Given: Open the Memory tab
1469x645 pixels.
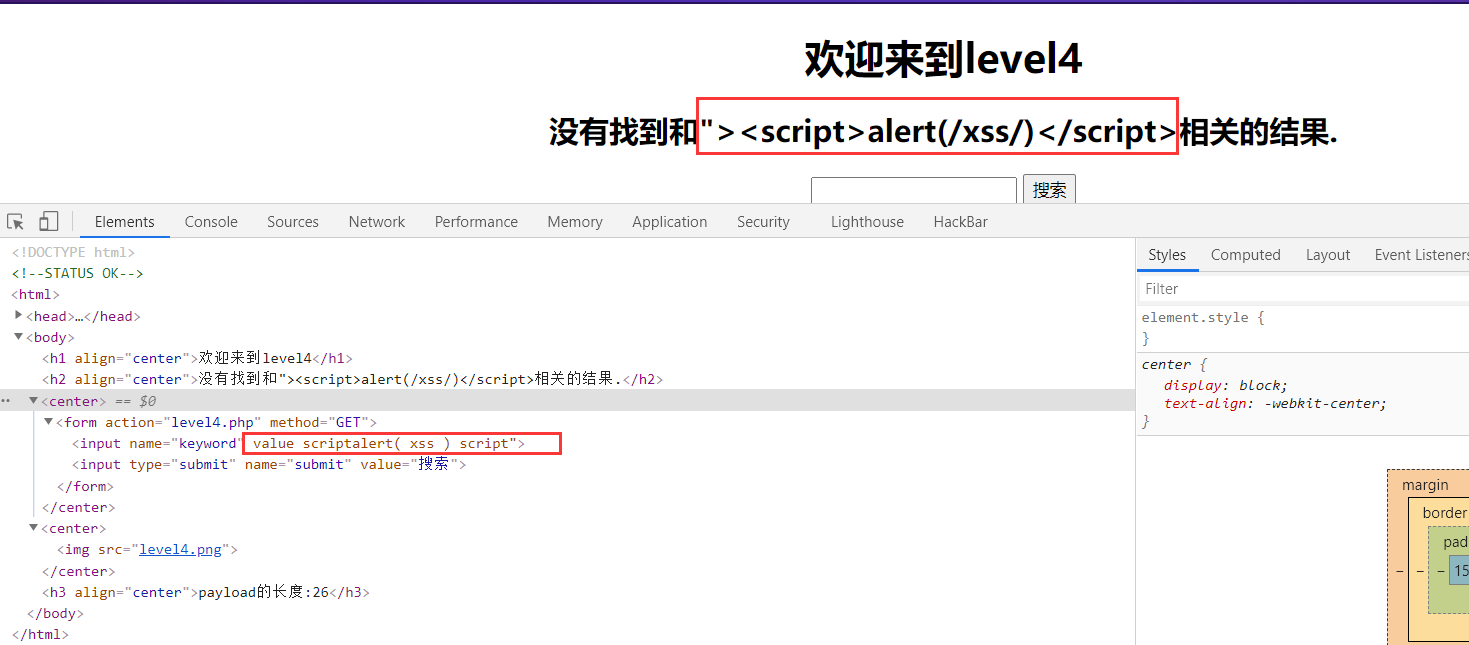Looking at the screenshot, I should pos(575,222).
